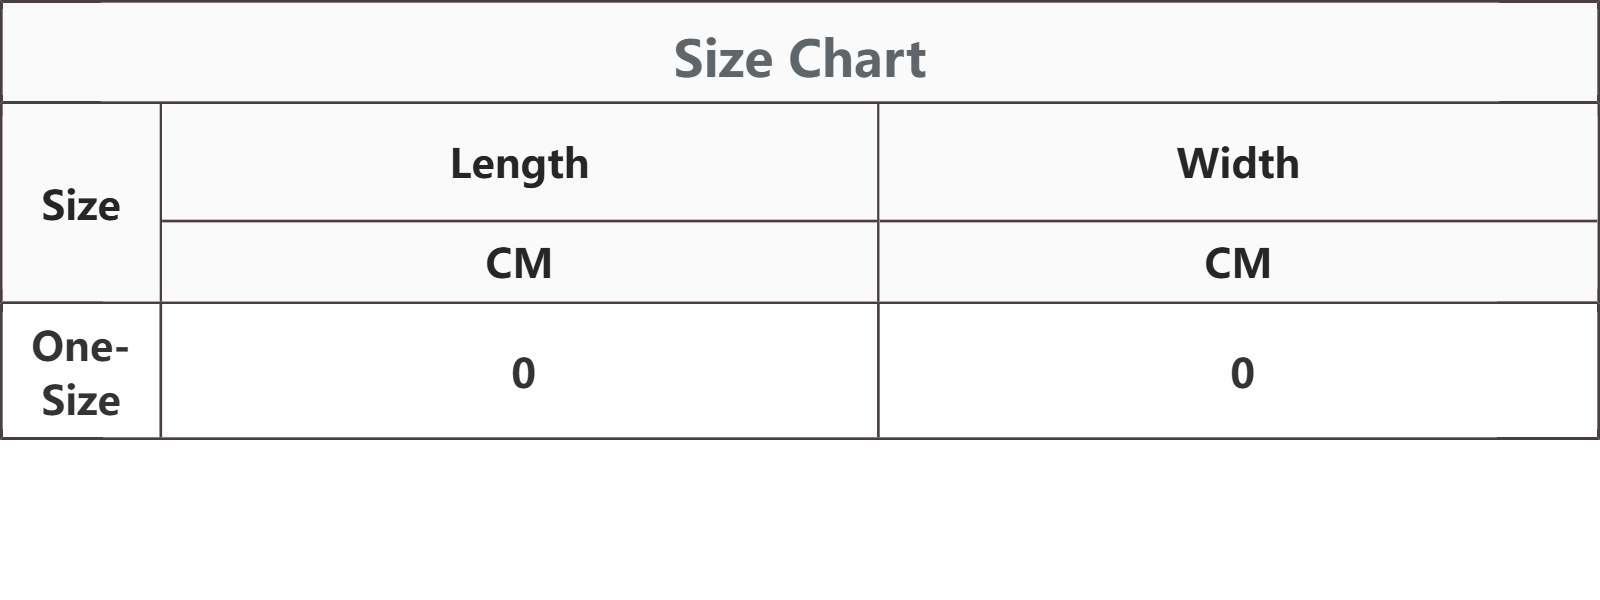Select the "One-Size" row label cell
This screenshot has width=1600, height=600.
[81, 372]
